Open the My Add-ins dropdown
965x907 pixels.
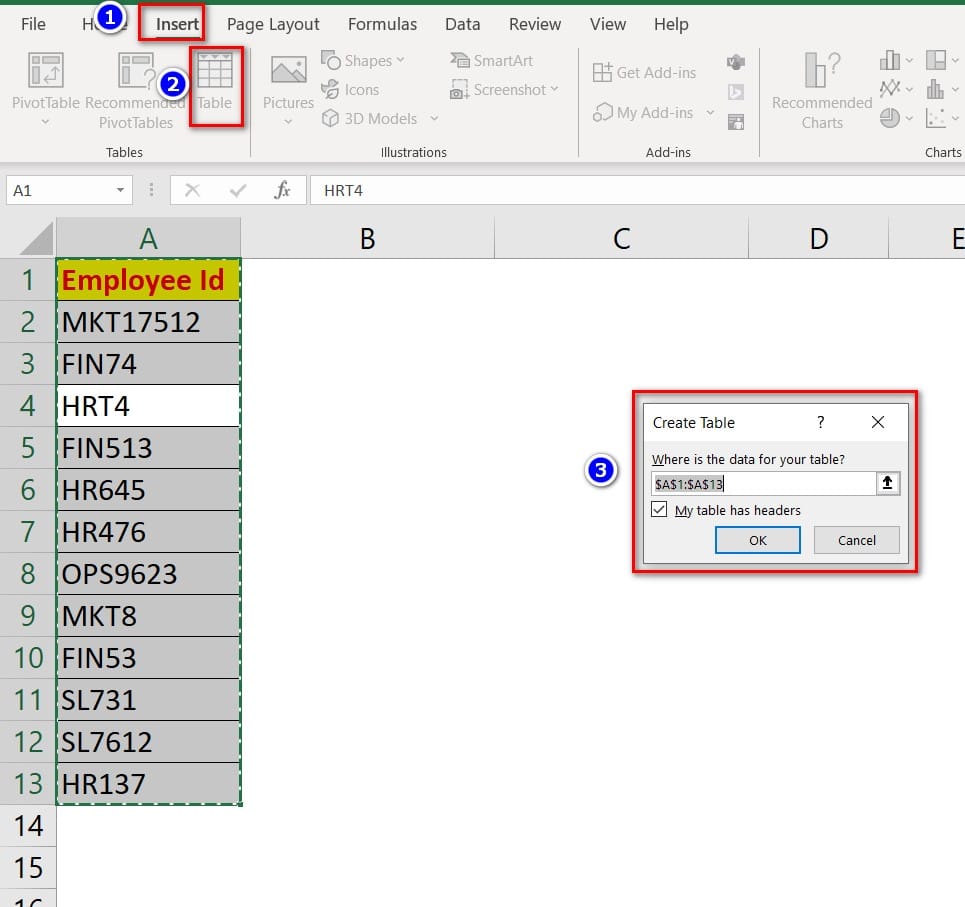pyautogui.click(x=711, y=113)
